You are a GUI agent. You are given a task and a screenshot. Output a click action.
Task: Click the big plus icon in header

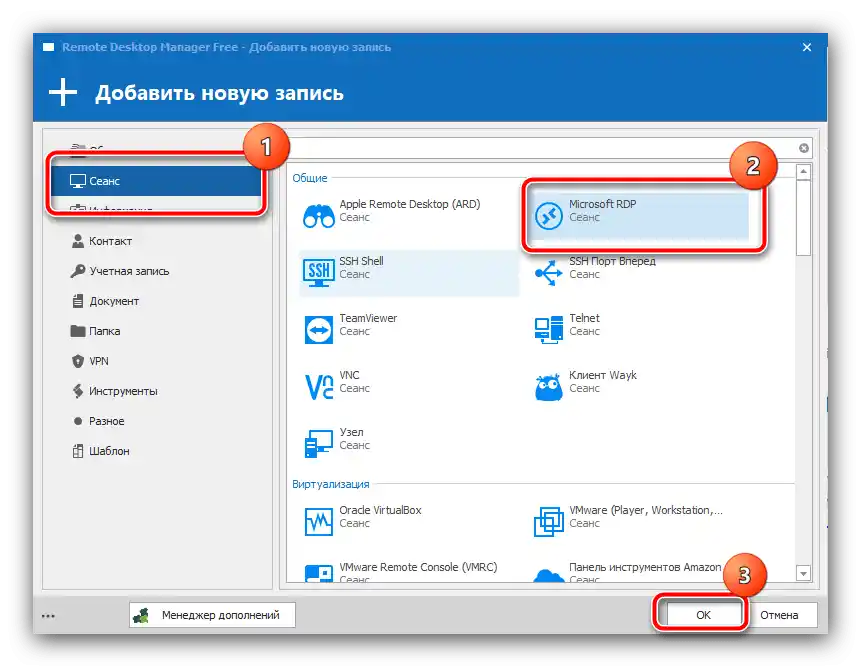point(63,92)
